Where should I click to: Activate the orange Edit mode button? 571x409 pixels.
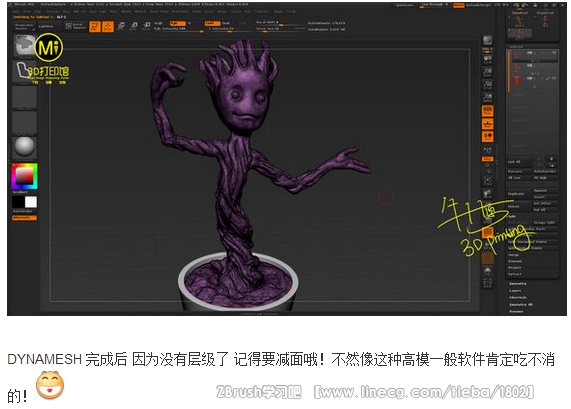click(95, 26)
